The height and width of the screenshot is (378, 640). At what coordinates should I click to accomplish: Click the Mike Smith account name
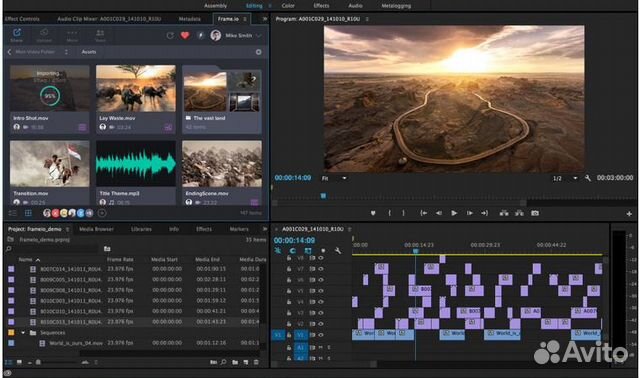point(238,36)
